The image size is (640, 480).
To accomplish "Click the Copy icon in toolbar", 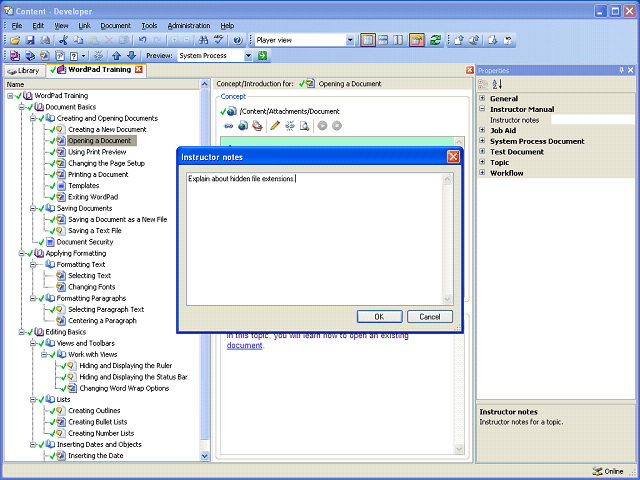I will pyautogui.click(x=78, y=40).
